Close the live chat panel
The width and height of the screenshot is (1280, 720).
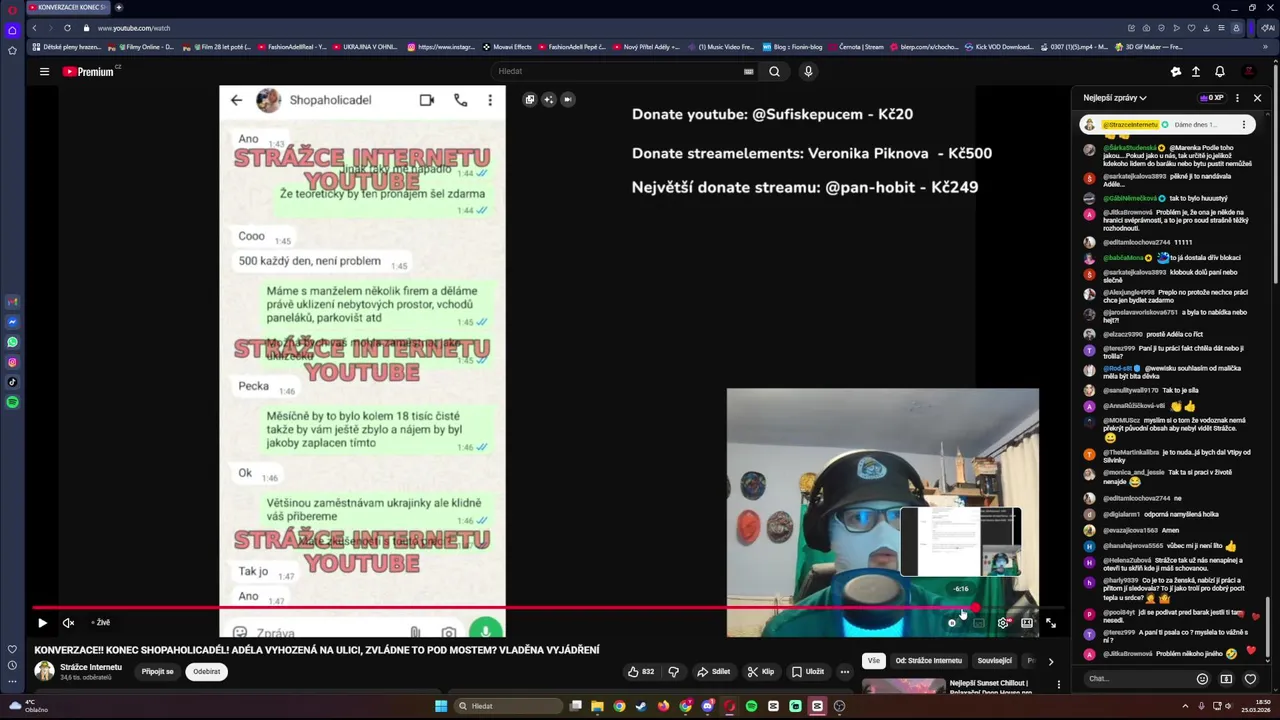click(x=1257, y=98)
